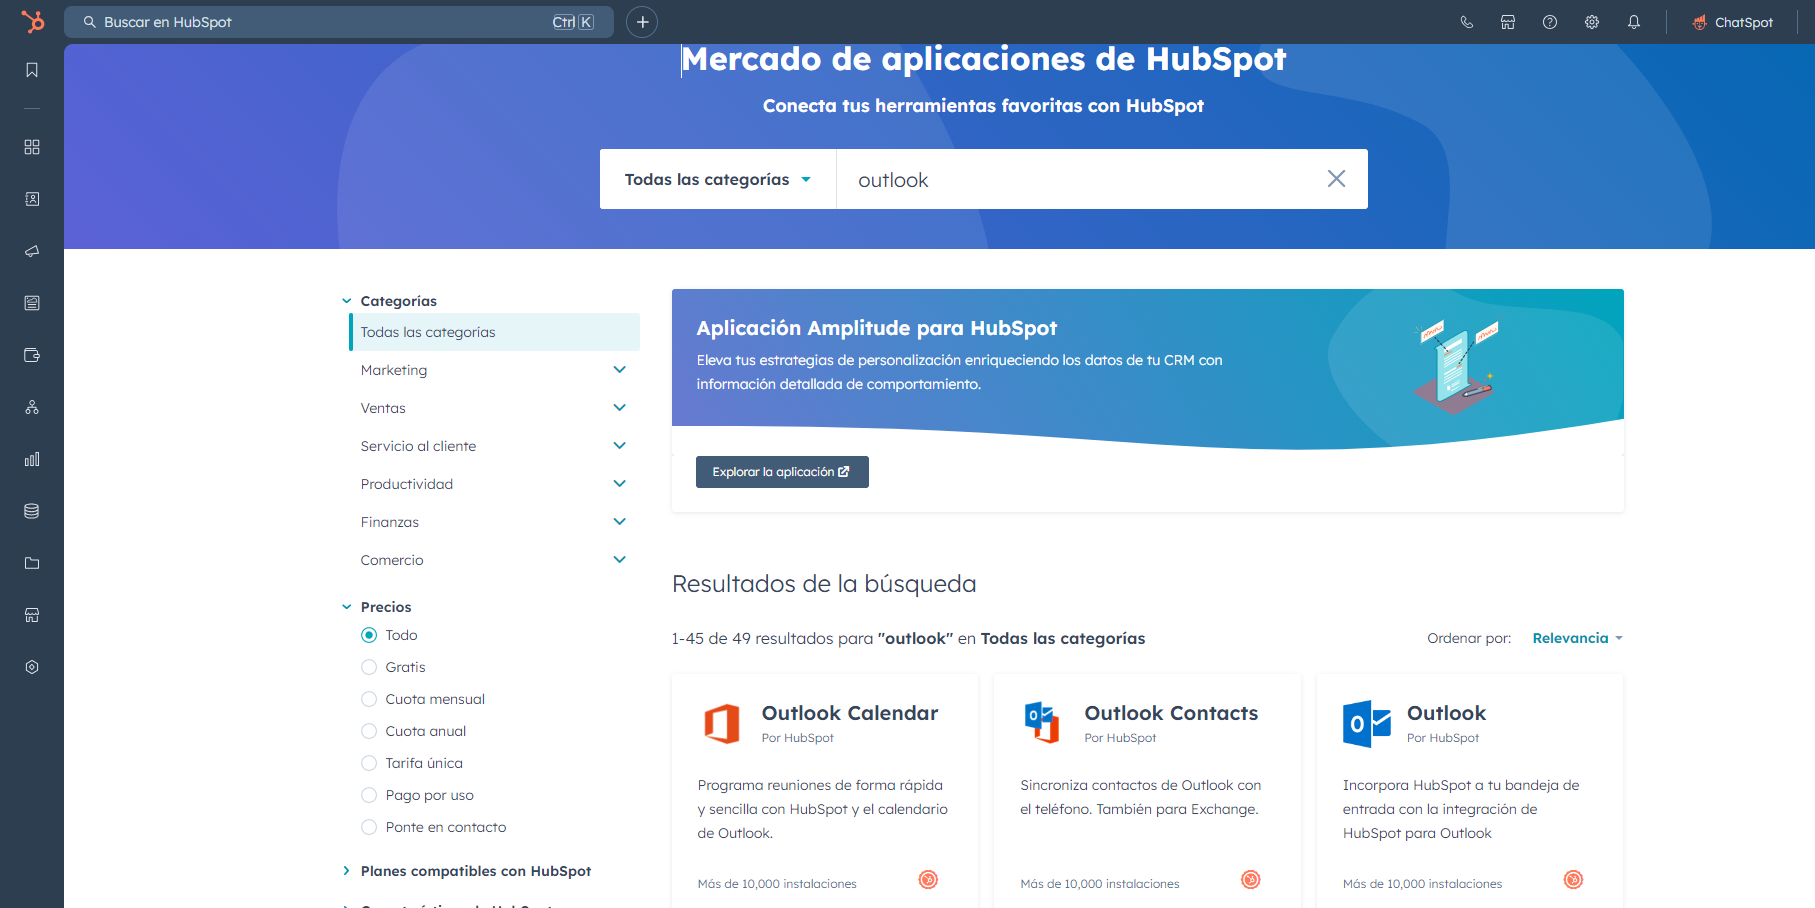Collapse the Categorías filter section

point(346,301)
